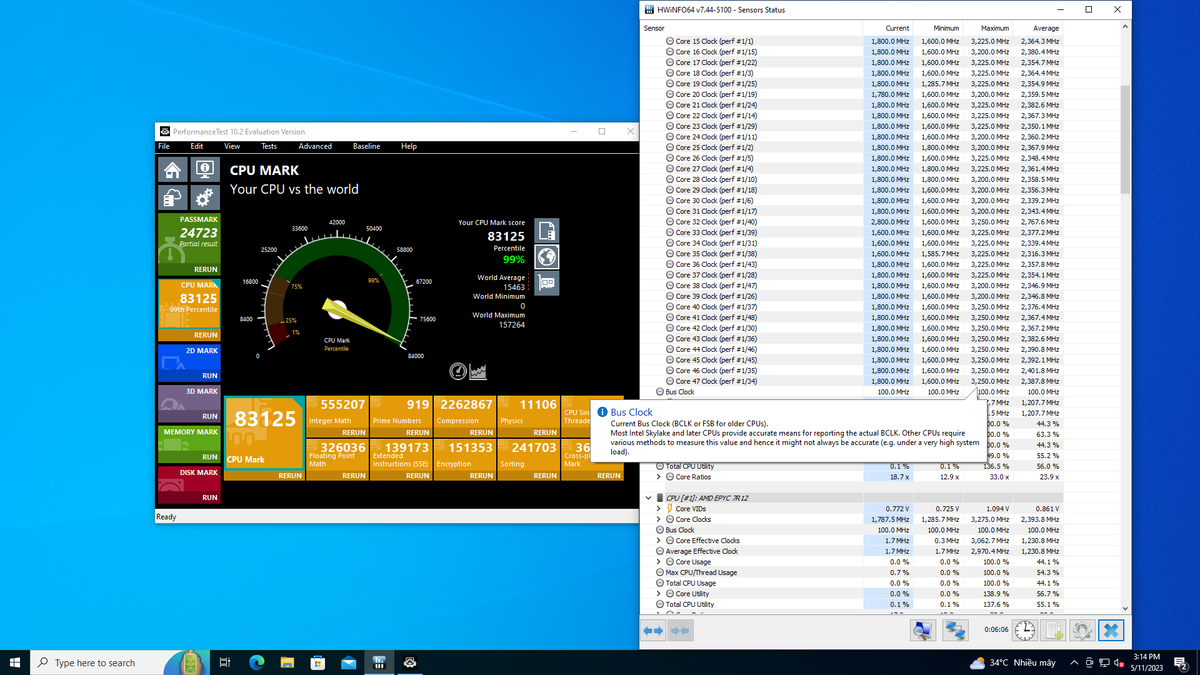This screenshot has width=1200, height=675.
Task: Open the Advanced menu in PerformanceTest
Action: pos(315,146)
